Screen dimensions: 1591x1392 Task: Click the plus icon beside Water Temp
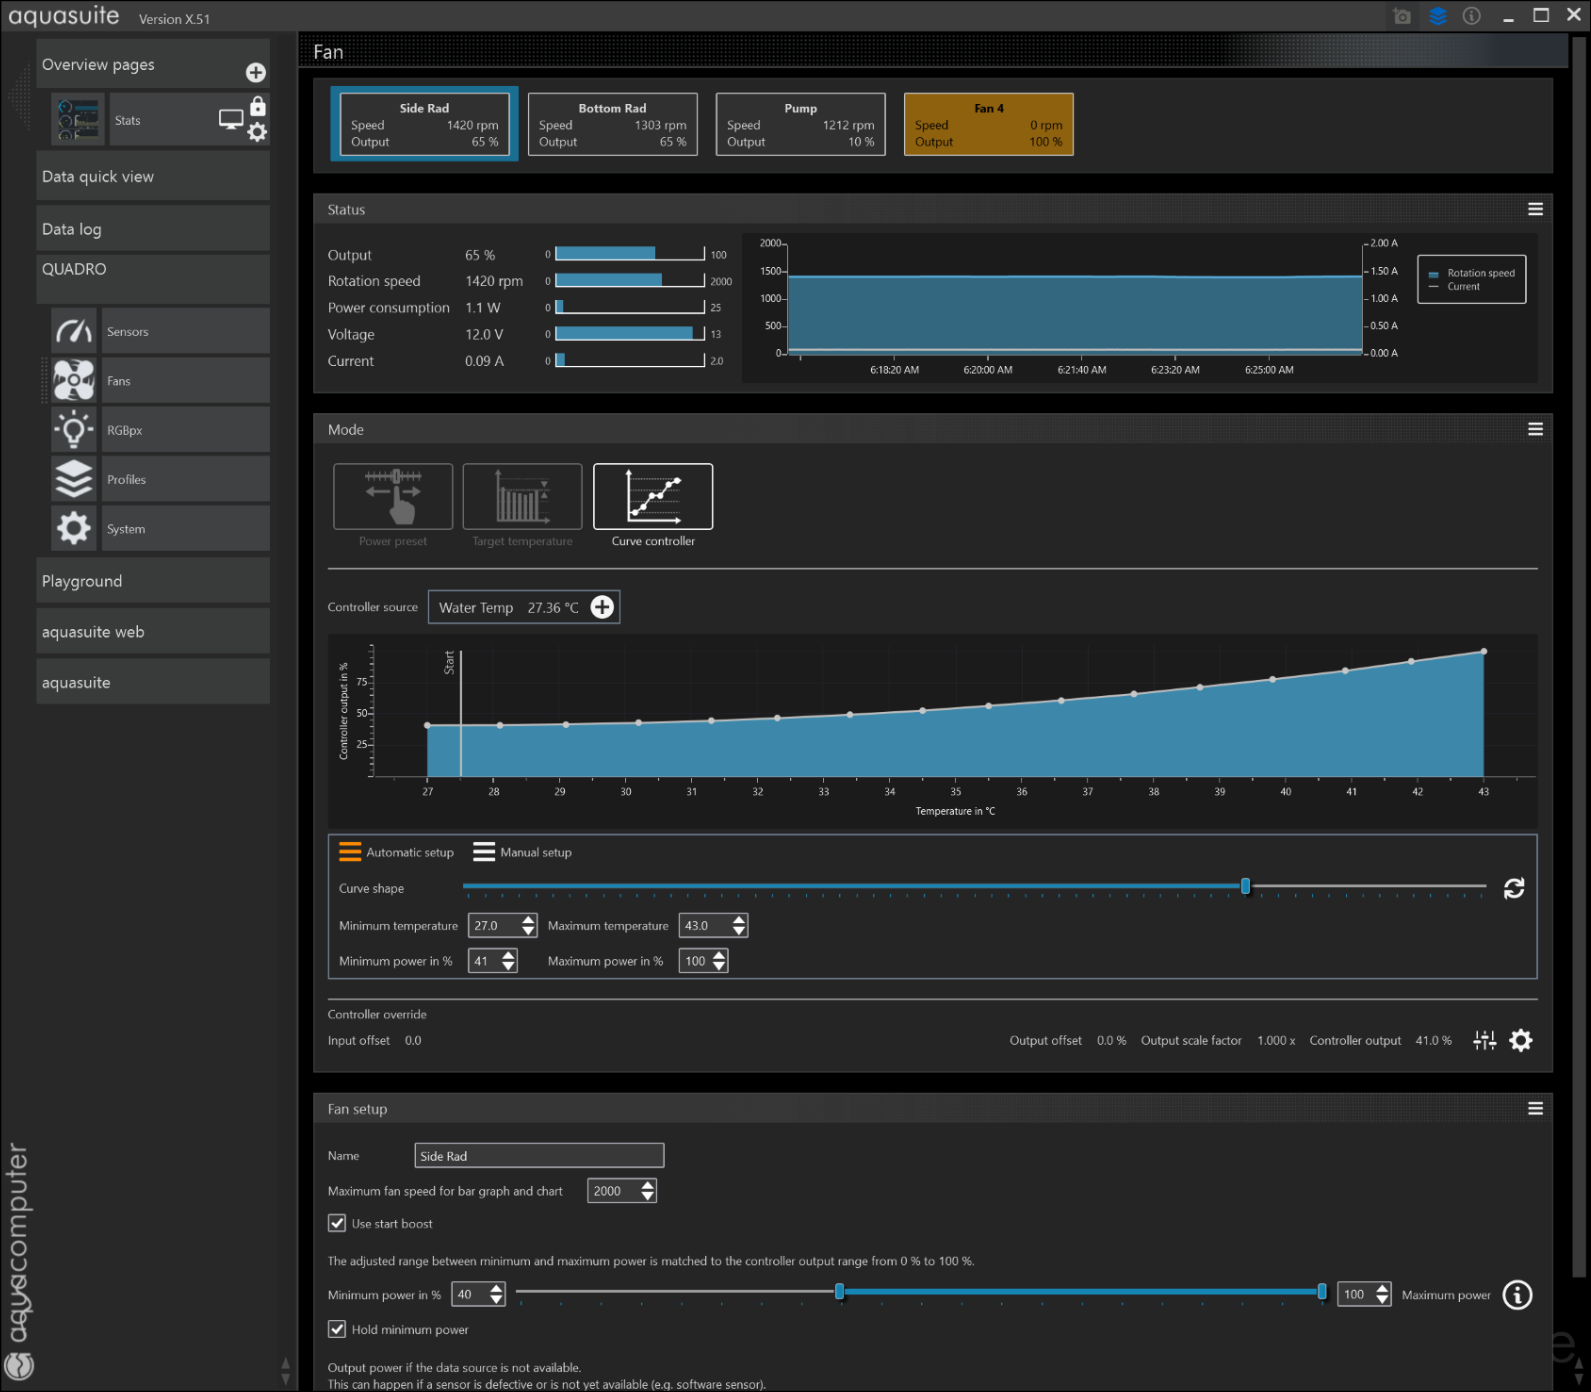tap(602, 607)
